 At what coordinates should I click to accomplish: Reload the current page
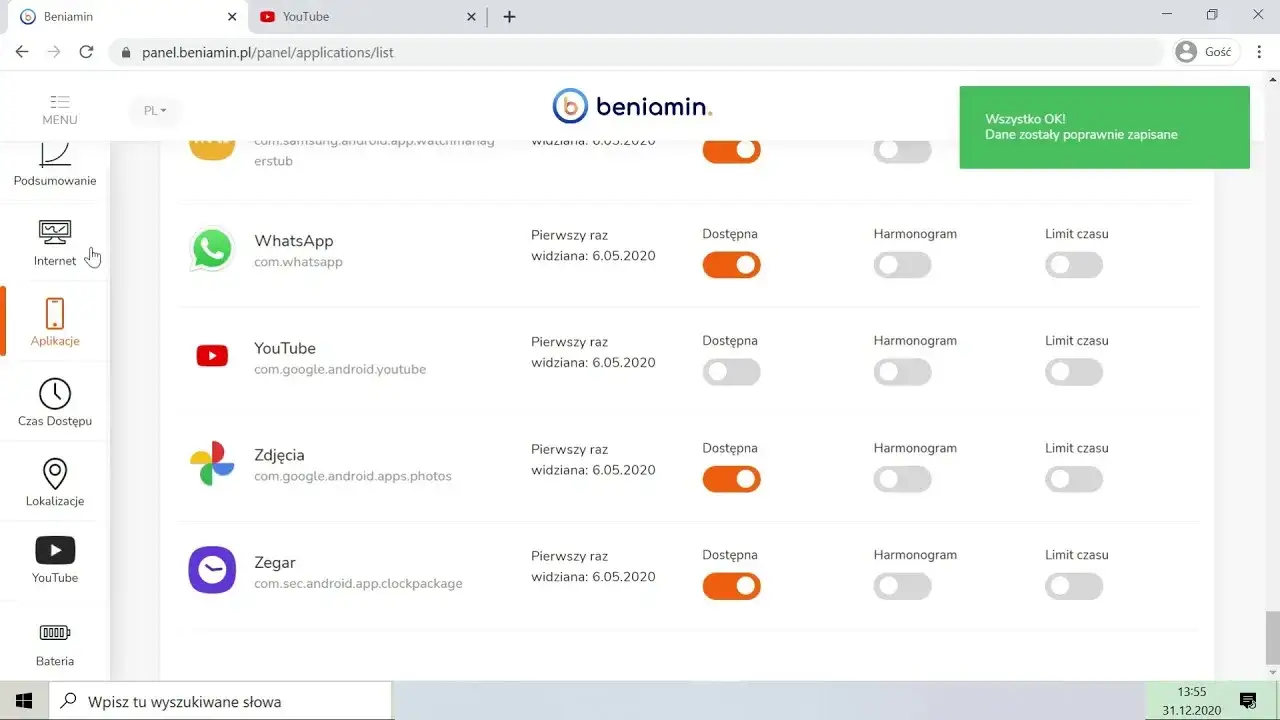(x=86, y=52)
